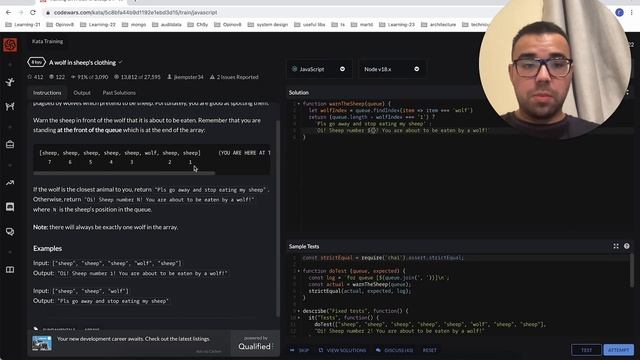Open the 2 Issues Reported link

point(234,77)
